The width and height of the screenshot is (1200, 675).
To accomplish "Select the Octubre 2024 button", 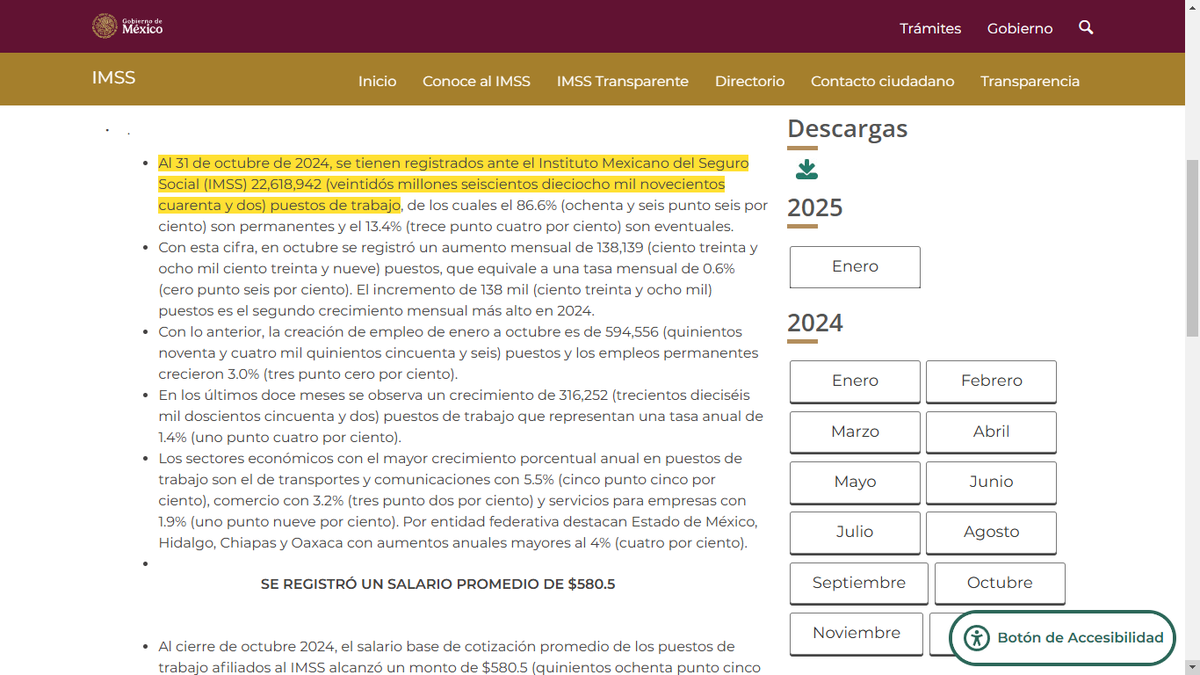I will click(x=1000, y=583).
